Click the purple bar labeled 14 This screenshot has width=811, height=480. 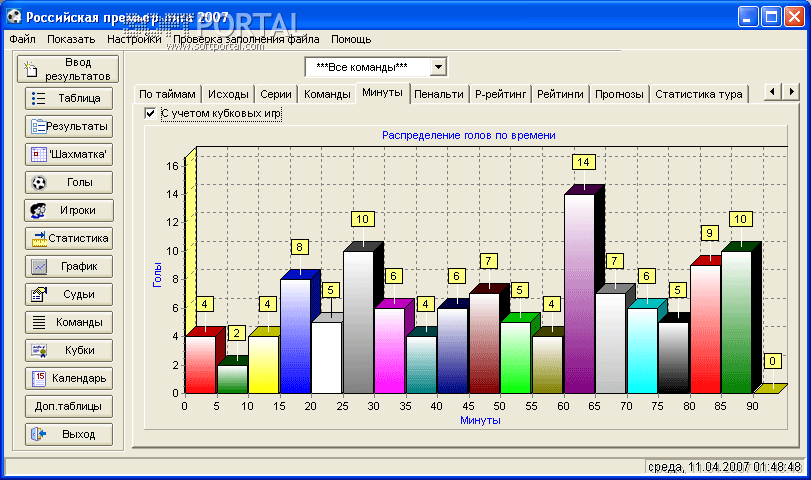pos(580,293)
